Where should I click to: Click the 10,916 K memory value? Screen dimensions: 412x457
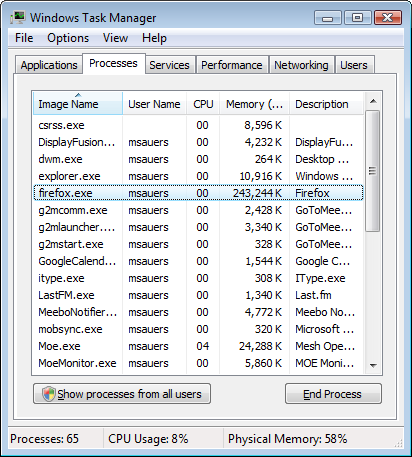[261, 176]
